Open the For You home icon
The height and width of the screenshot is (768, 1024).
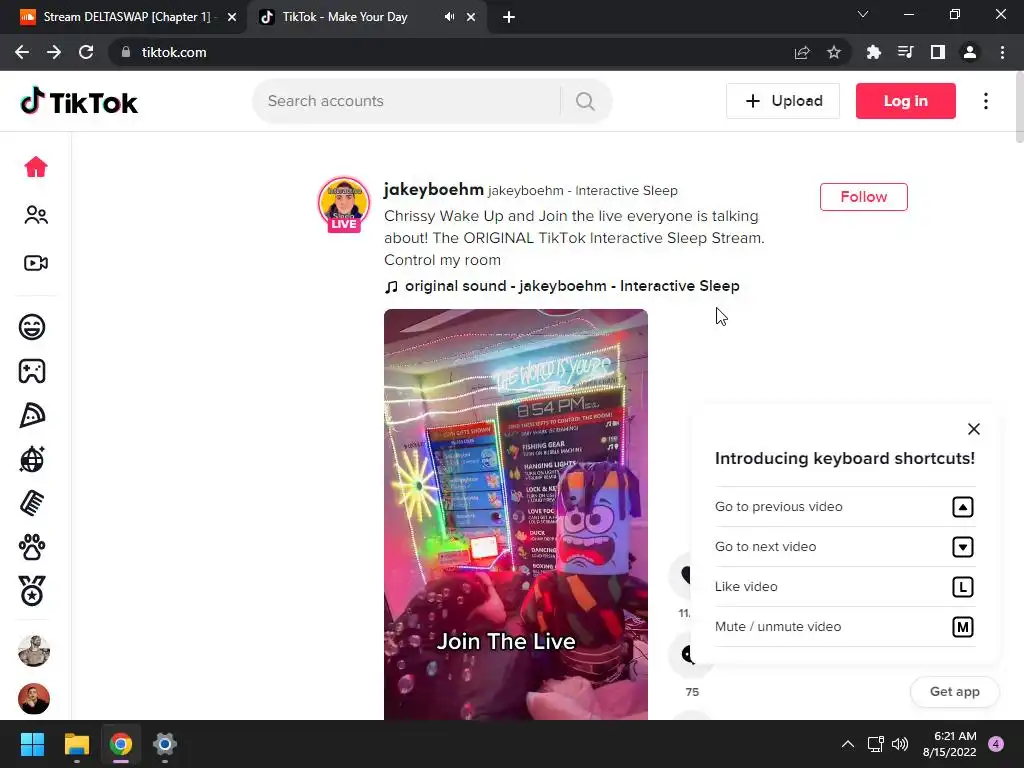(36, 167)
